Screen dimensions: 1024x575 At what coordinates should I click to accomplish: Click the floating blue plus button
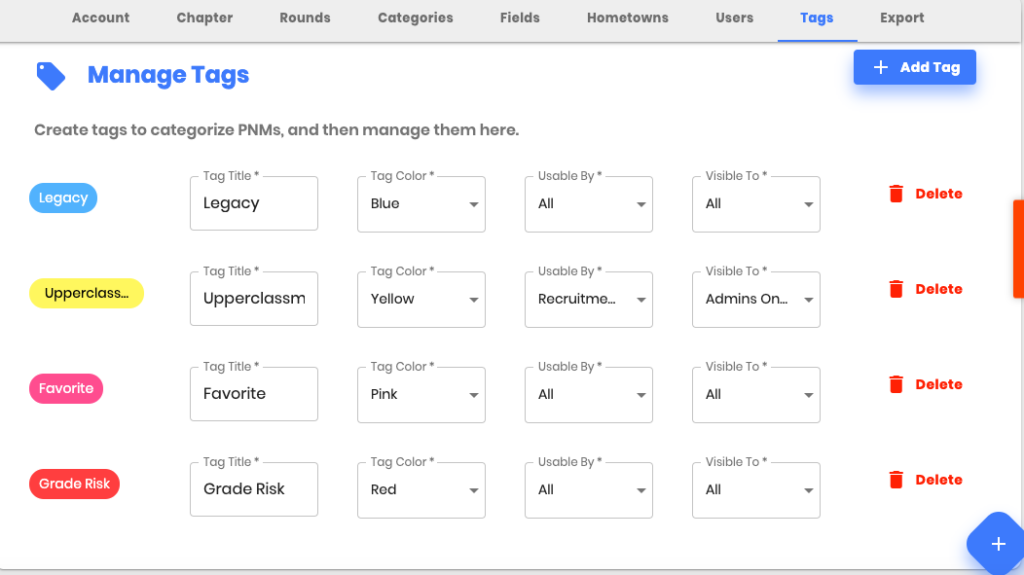pyautogui.click(x=997, y=544)
